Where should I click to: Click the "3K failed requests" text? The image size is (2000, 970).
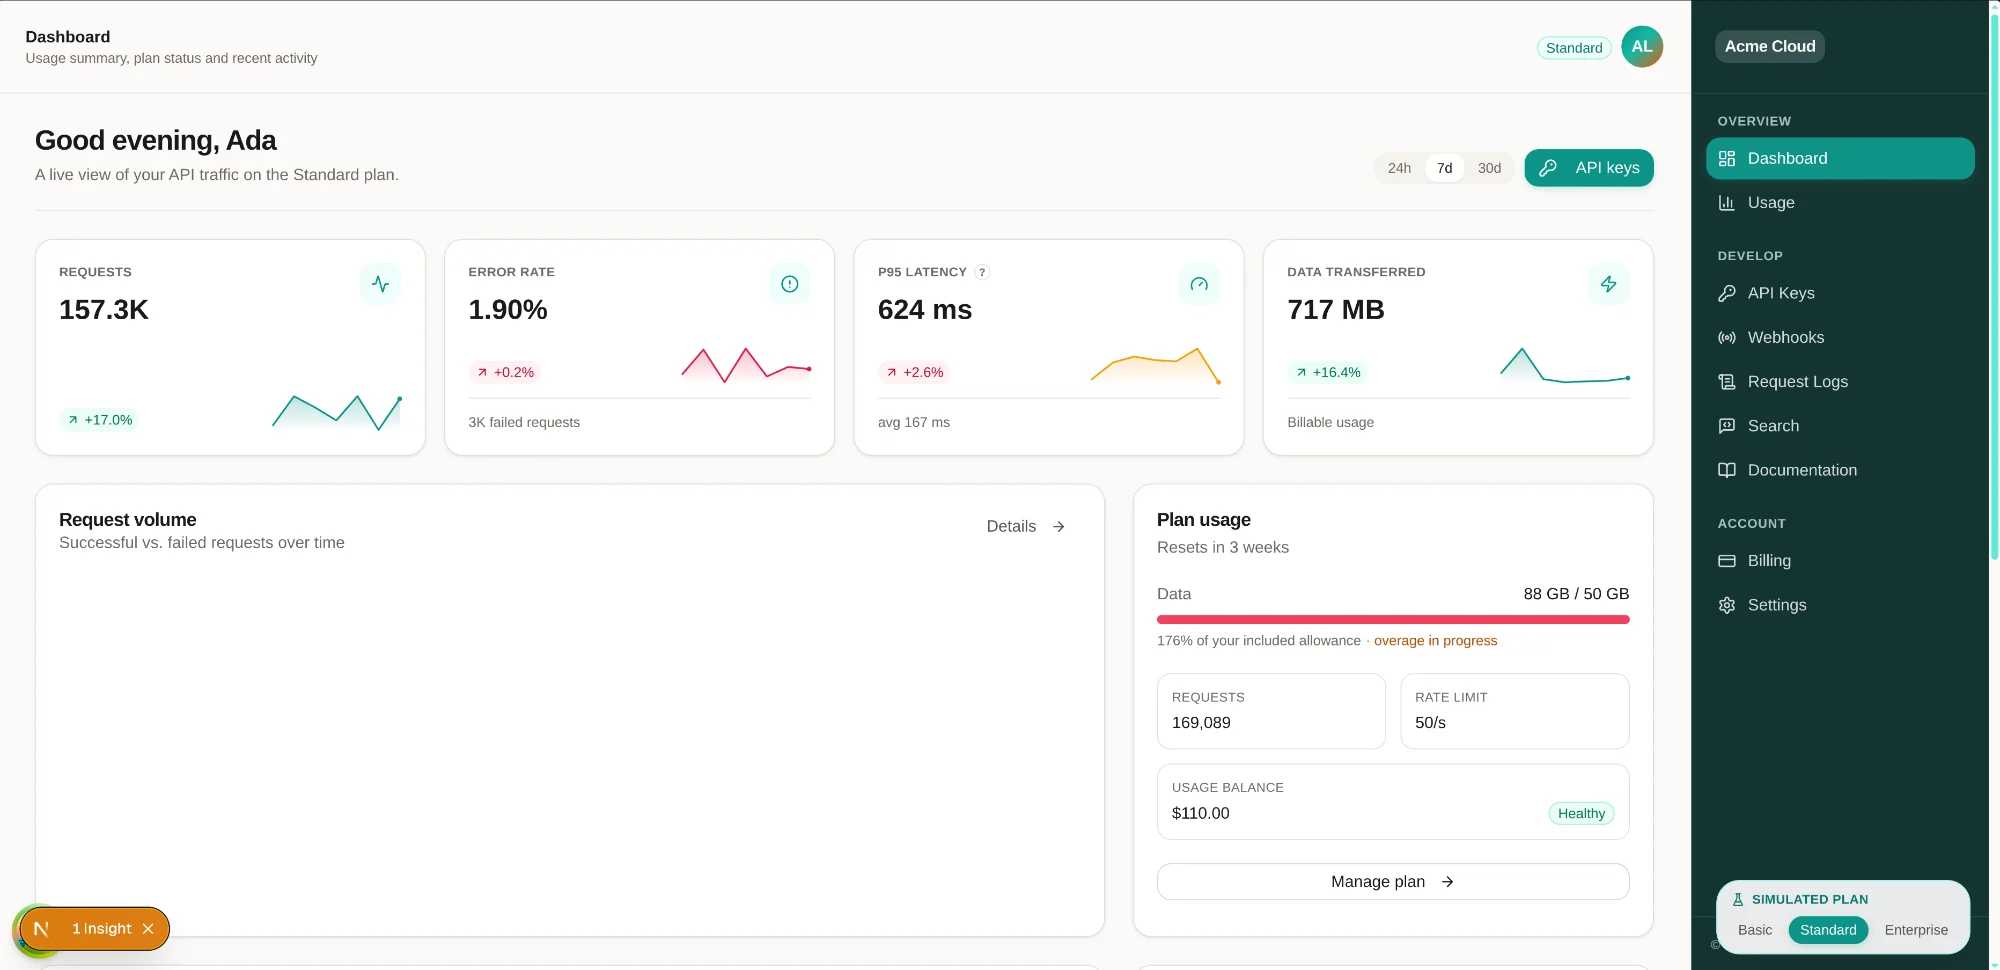coord(524,423)
